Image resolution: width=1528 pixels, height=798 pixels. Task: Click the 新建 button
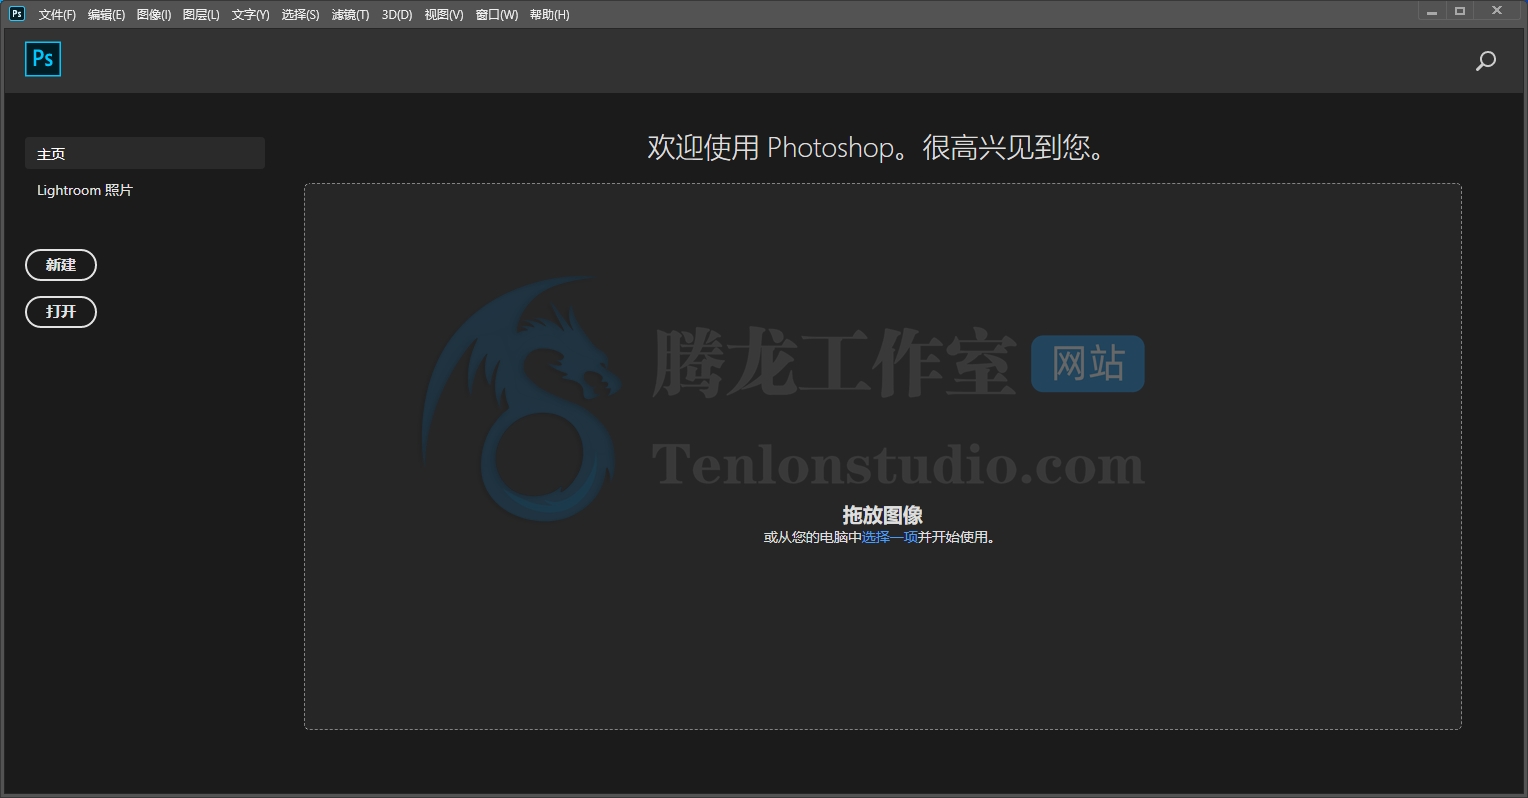click(61, 265)
